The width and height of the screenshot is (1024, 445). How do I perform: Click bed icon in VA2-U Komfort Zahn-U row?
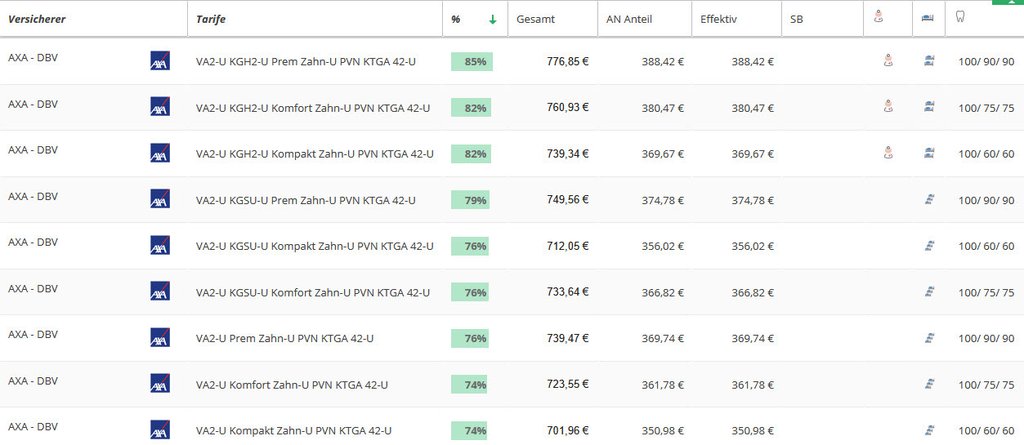928,384
